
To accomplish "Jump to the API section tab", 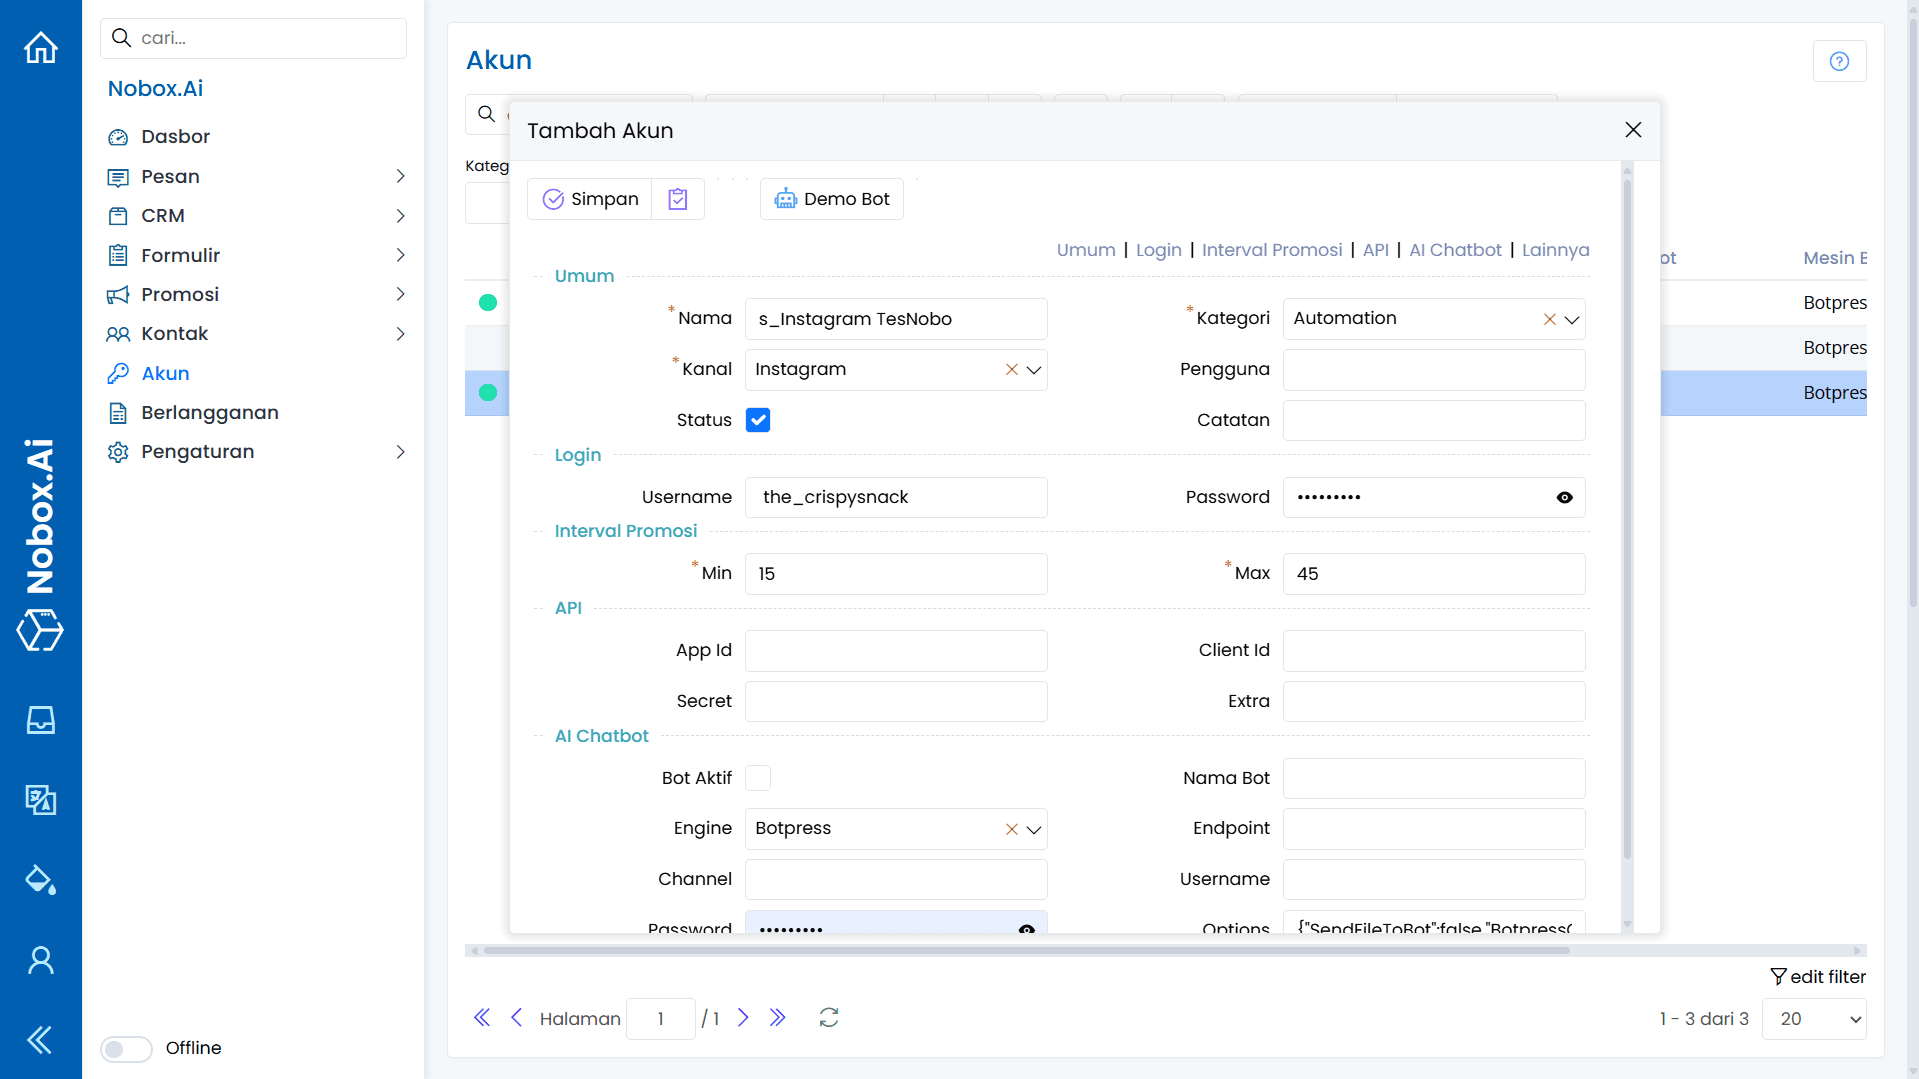I will [x=1375, y=250].
